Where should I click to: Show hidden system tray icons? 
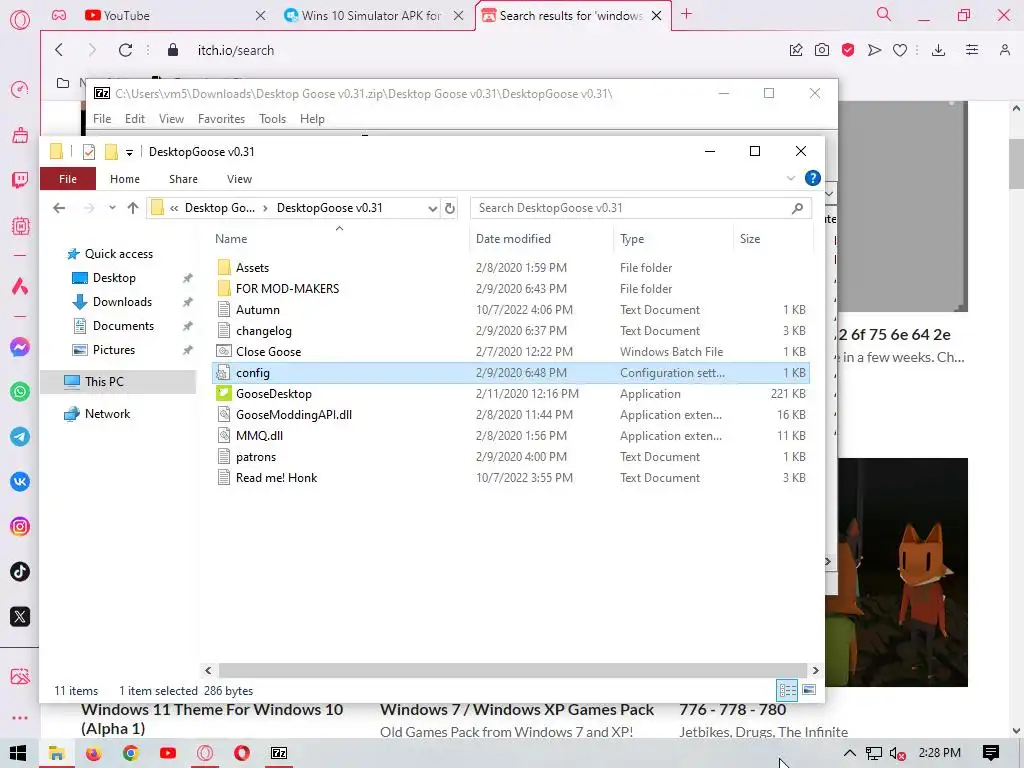point(850,753)
